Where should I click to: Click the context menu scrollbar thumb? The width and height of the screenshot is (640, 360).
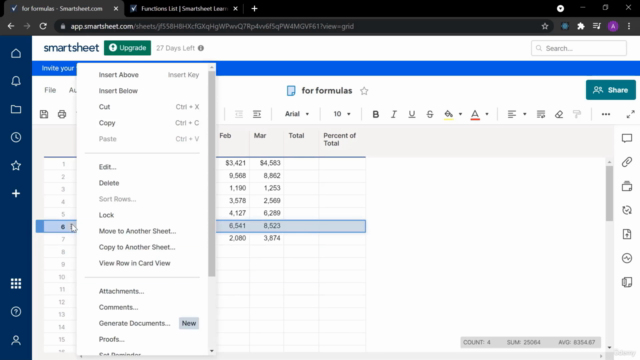point(211,173)
